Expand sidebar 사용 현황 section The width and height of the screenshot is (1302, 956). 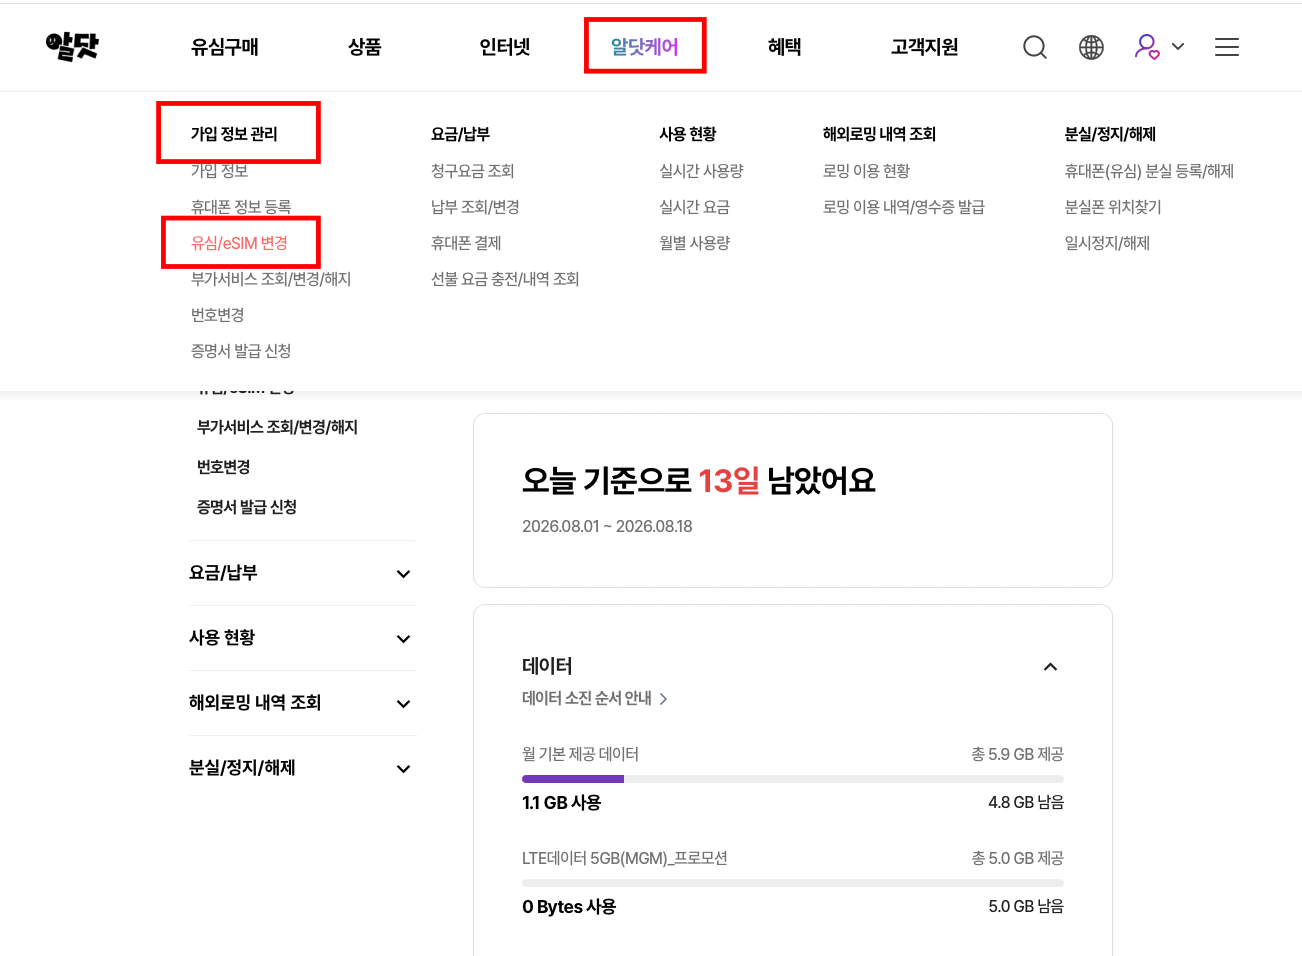(x=301, y=638)
